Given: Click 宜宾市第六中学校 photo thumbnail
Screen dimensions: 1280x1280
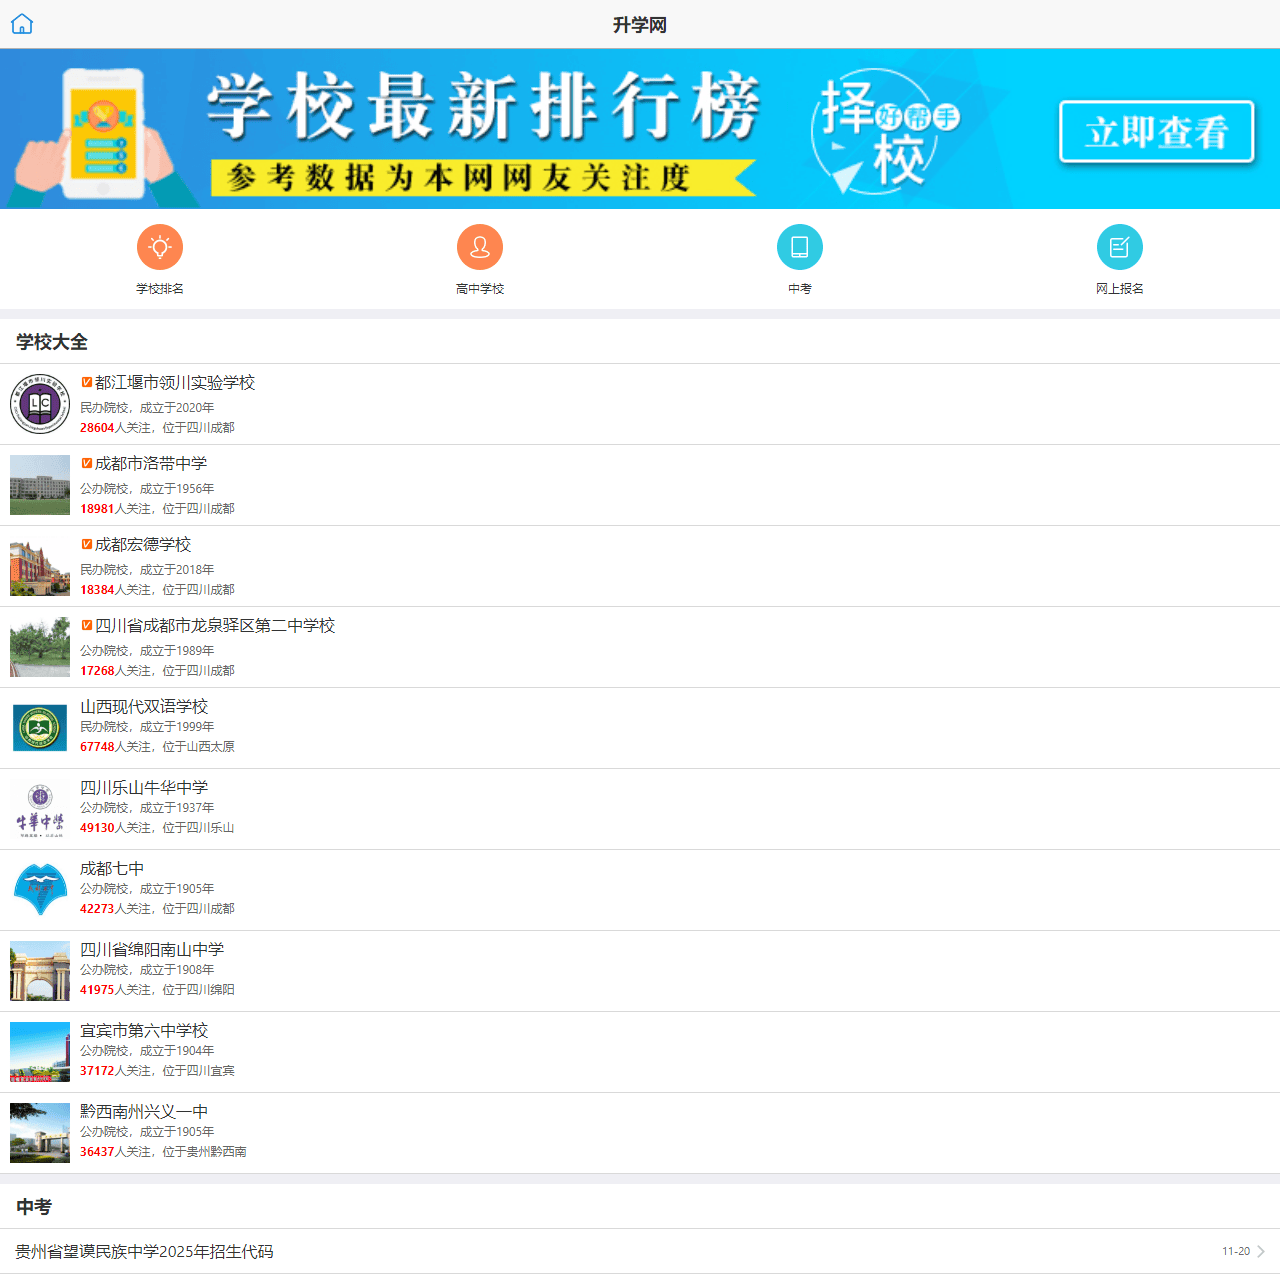Looking at the screenshot, I should [x=40, y=1052].
